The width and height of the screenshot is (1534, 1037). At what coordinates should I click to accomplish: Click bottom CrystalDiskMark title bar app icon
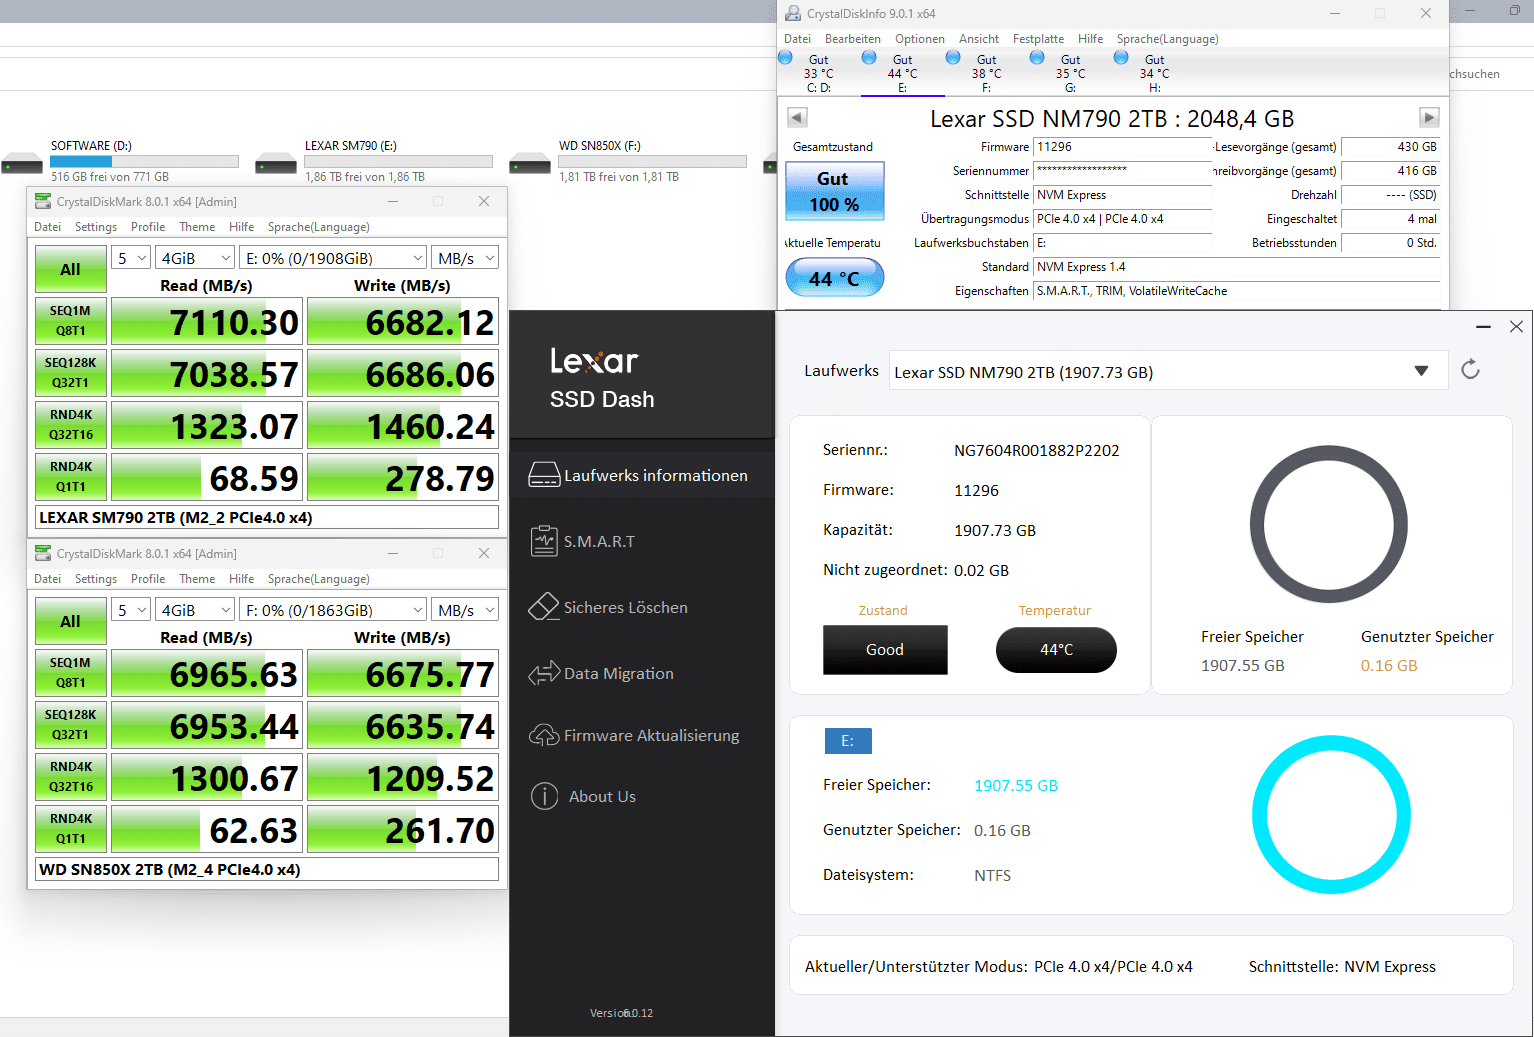[x=43, y=553]
